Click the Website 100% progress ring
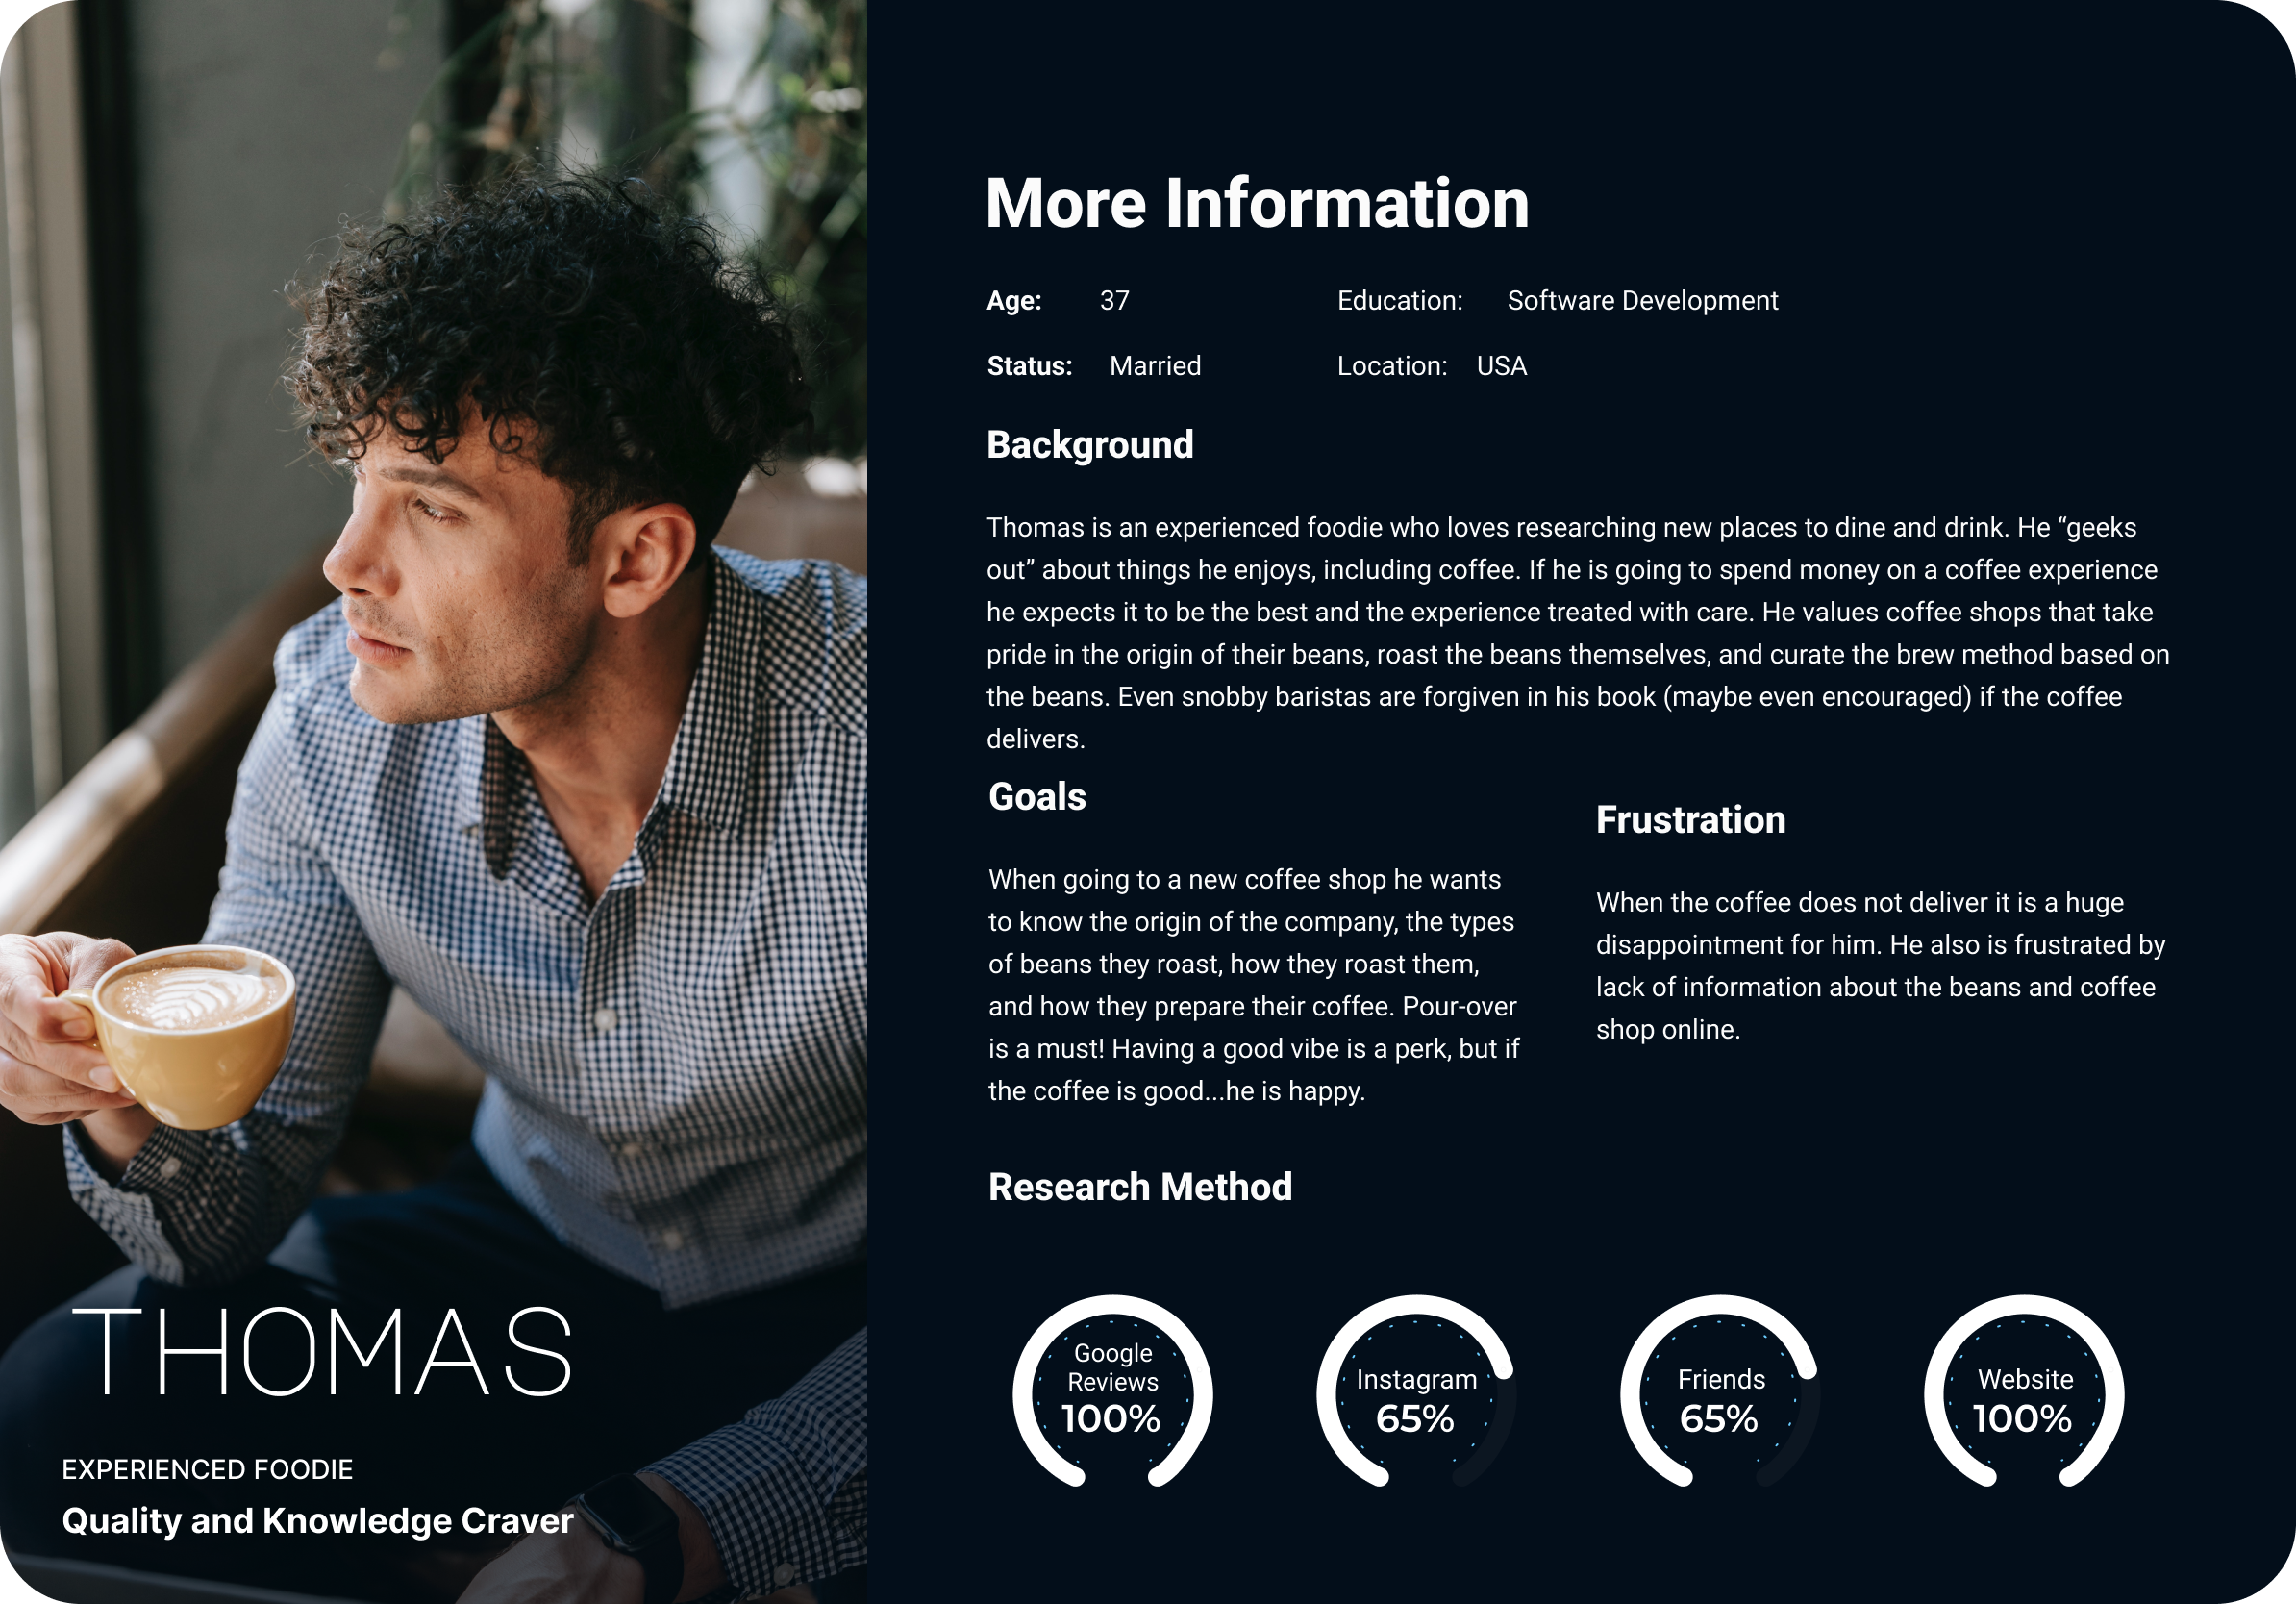2296x1604 pixels. pos(2024,1392)
